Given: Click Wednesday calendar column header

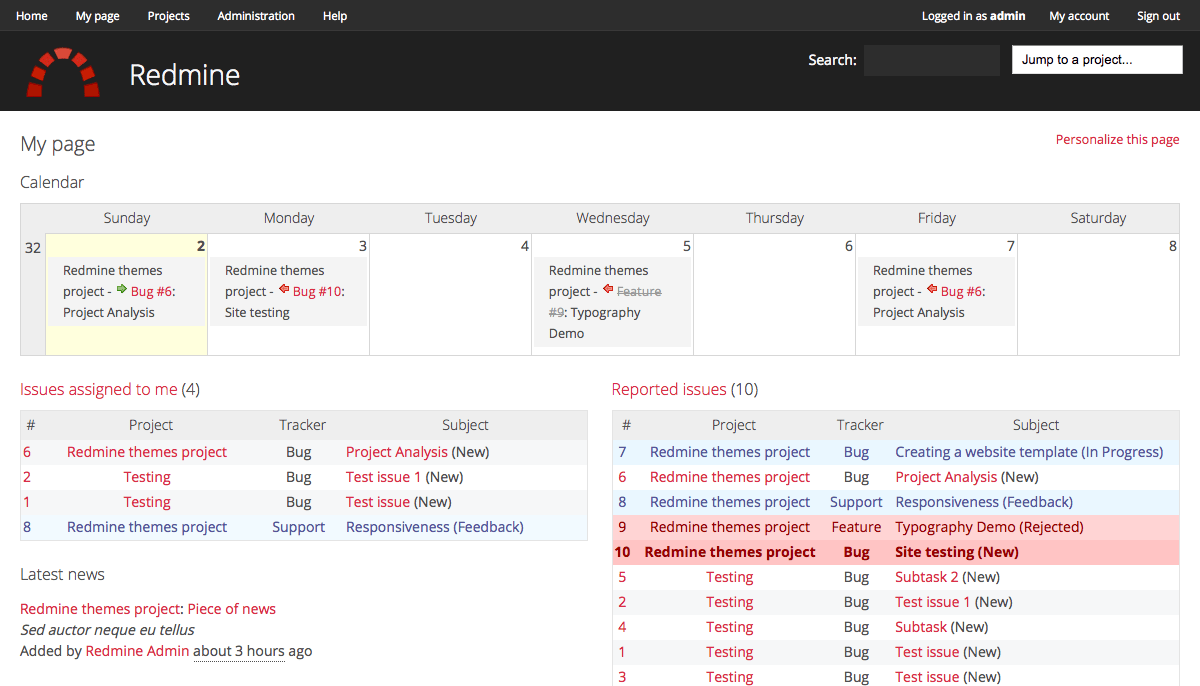Looking at the screenshot, I should [x=613, y=218].
